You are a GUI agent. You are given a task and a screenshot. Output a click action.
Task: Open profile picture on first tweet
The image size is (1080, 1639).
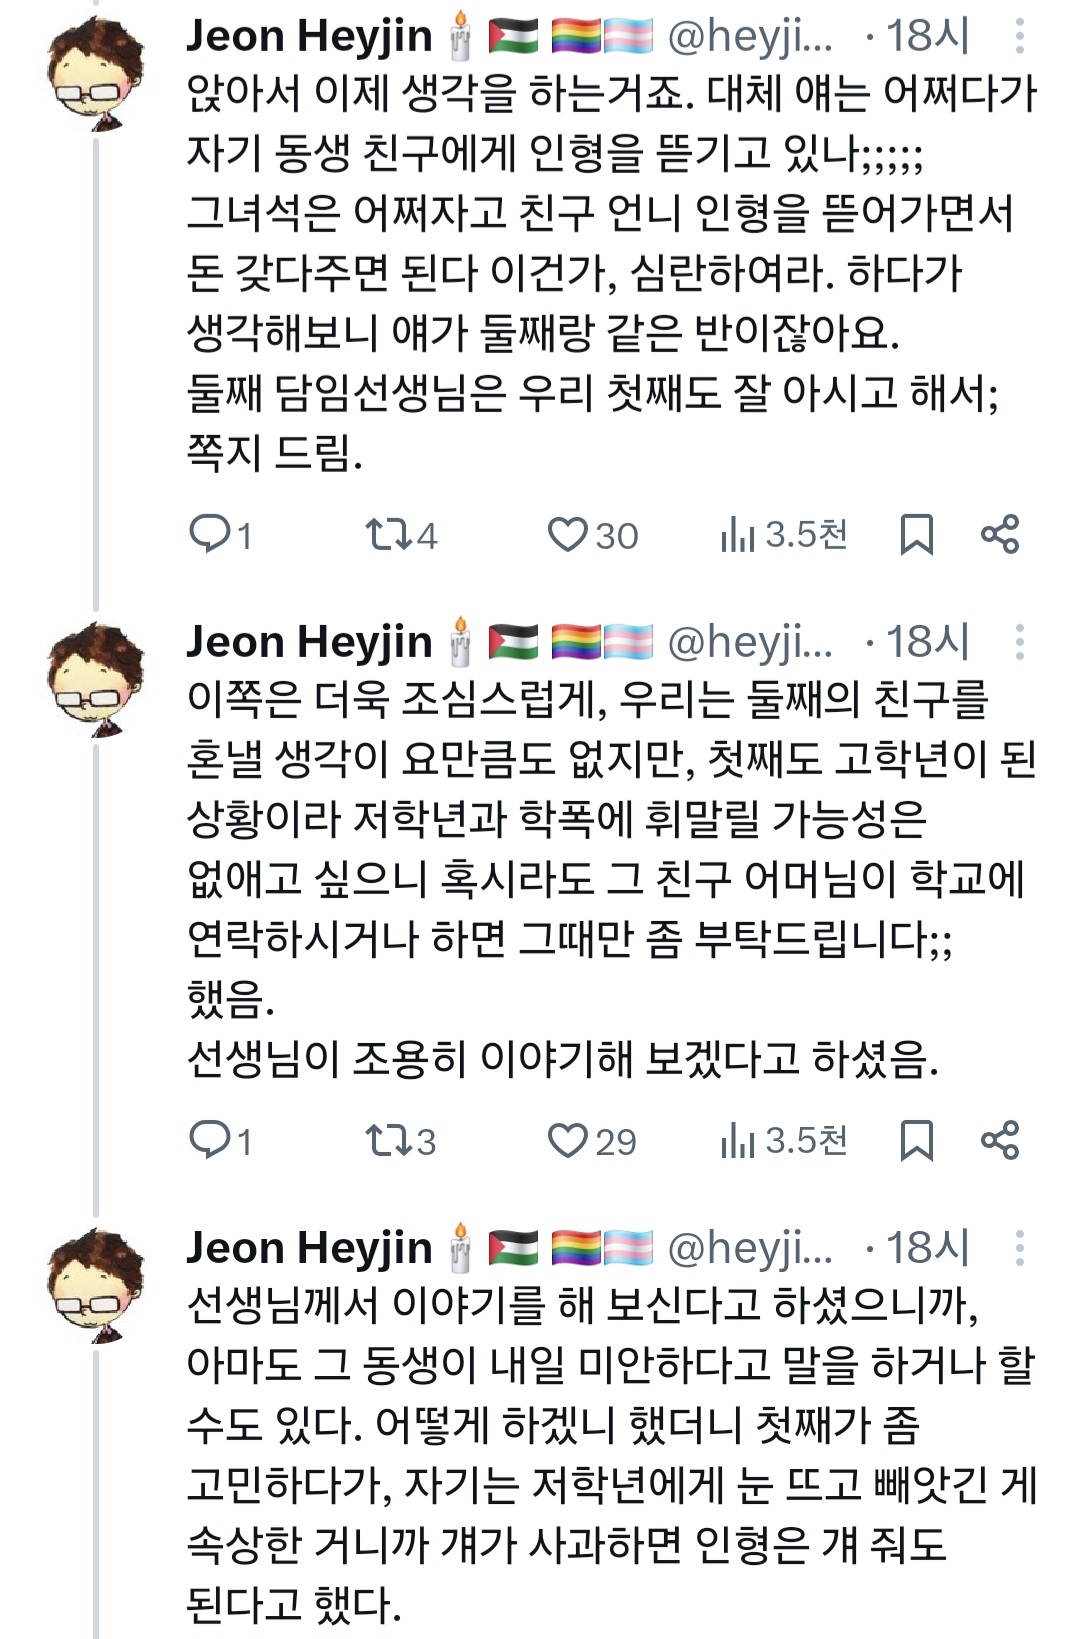pyautogui.click(x=96, y=74)
